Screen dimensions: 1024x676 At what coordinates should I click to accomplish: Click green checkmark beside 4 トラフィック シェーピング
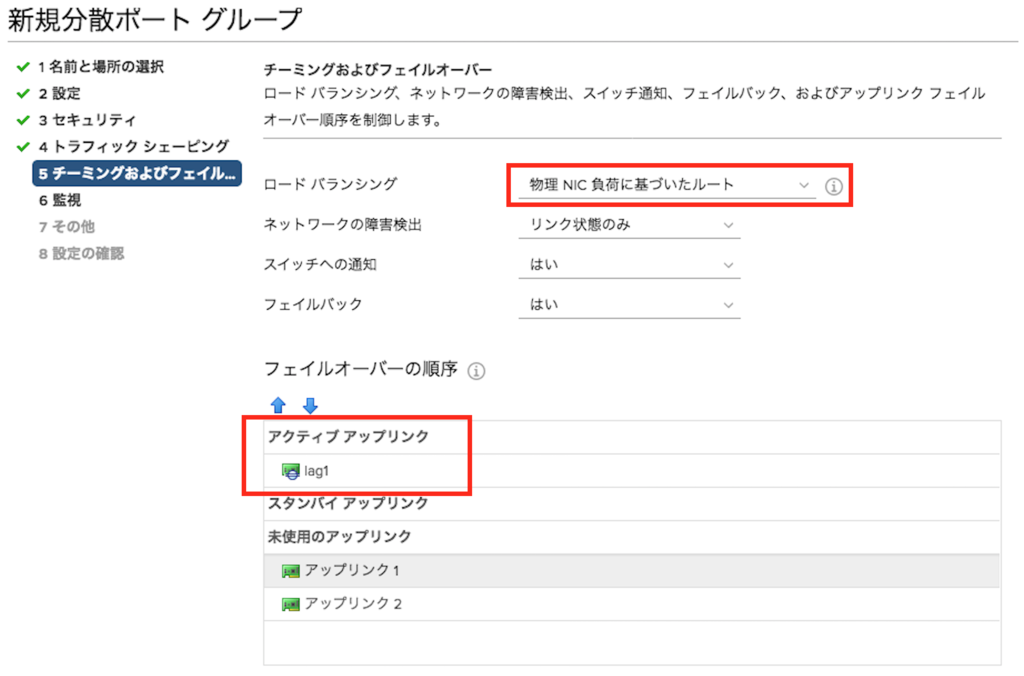[23, 146]
